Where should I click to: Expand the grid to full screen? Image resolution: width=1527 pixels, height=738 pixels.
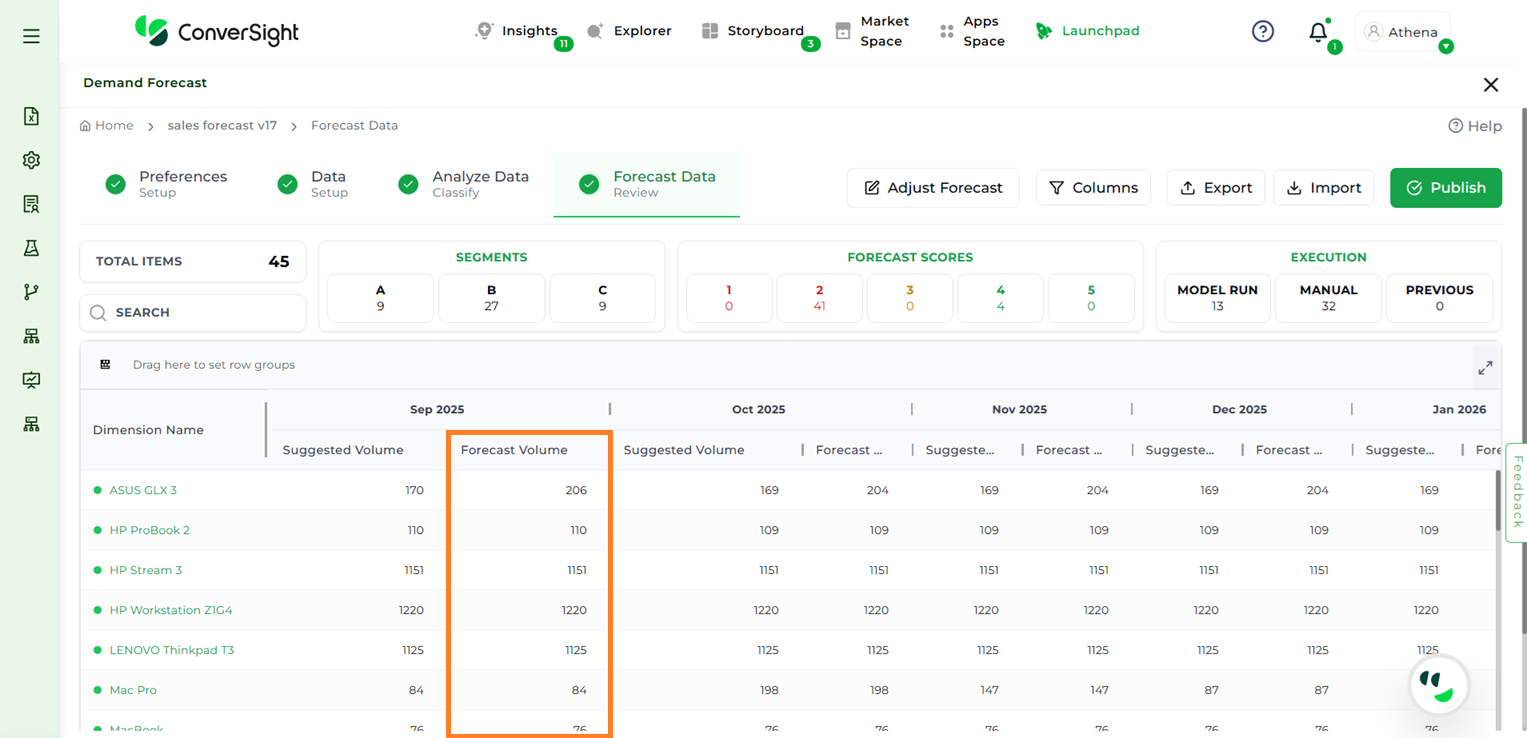coord(1485,368)
